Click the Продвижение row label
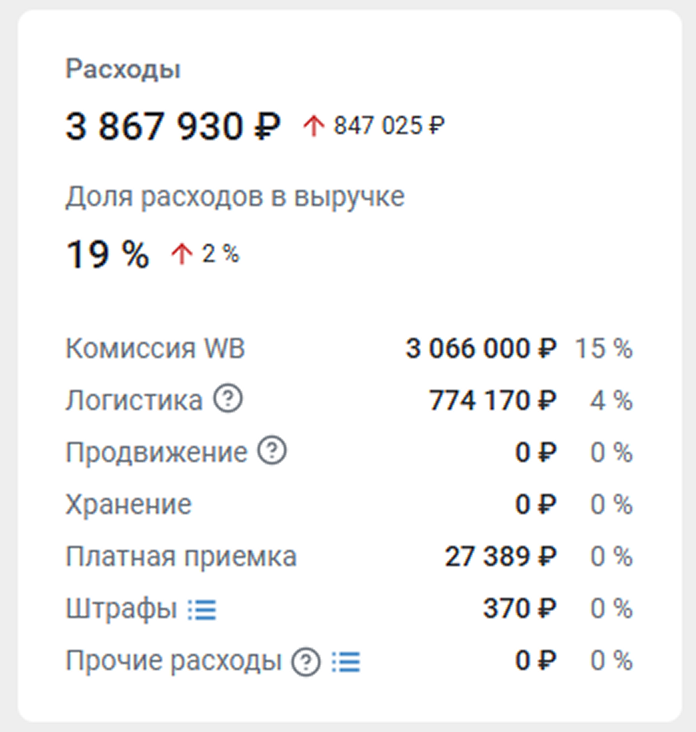696x732 pixels. pos(156,452)
